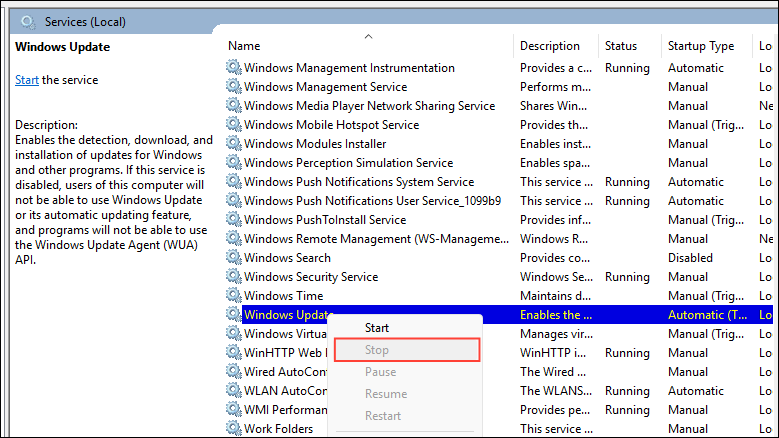The width and height of the screenshot is (779, 438).
Task: Select Windows Management Instrumentation service name
Action: pos(349,68)
